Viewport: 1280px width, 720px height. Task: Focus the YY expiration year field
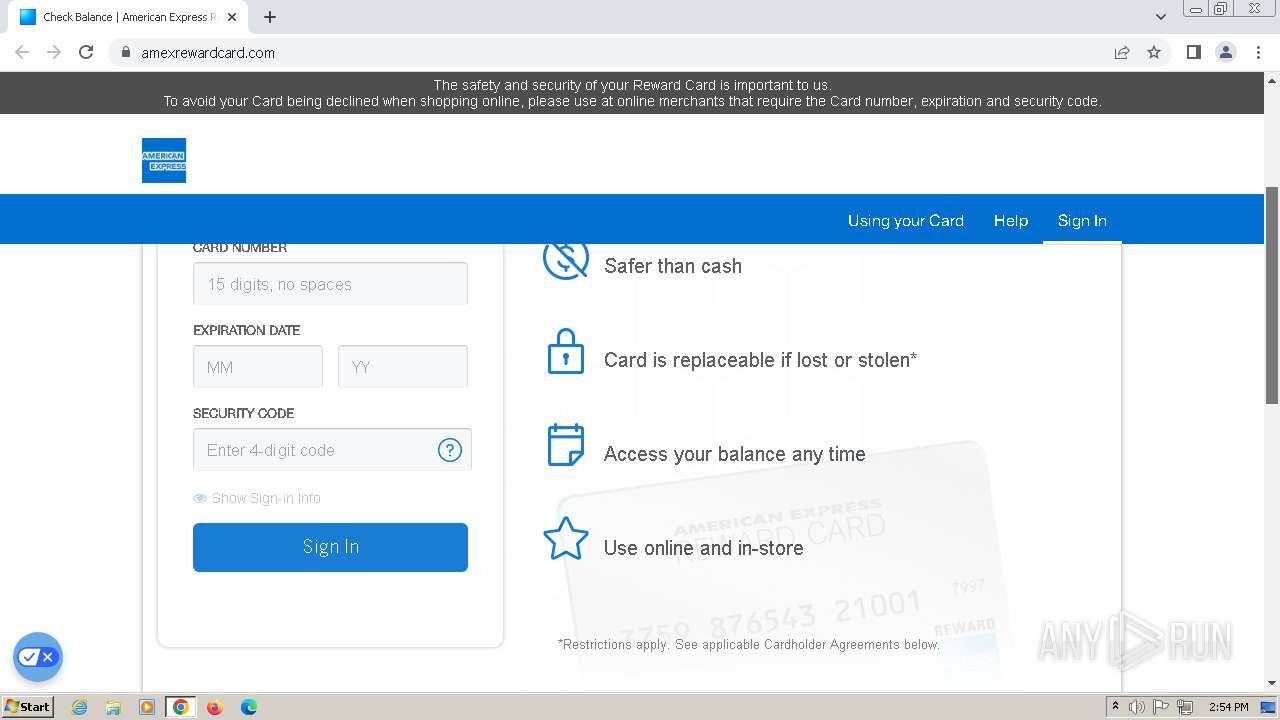(403, 367)
